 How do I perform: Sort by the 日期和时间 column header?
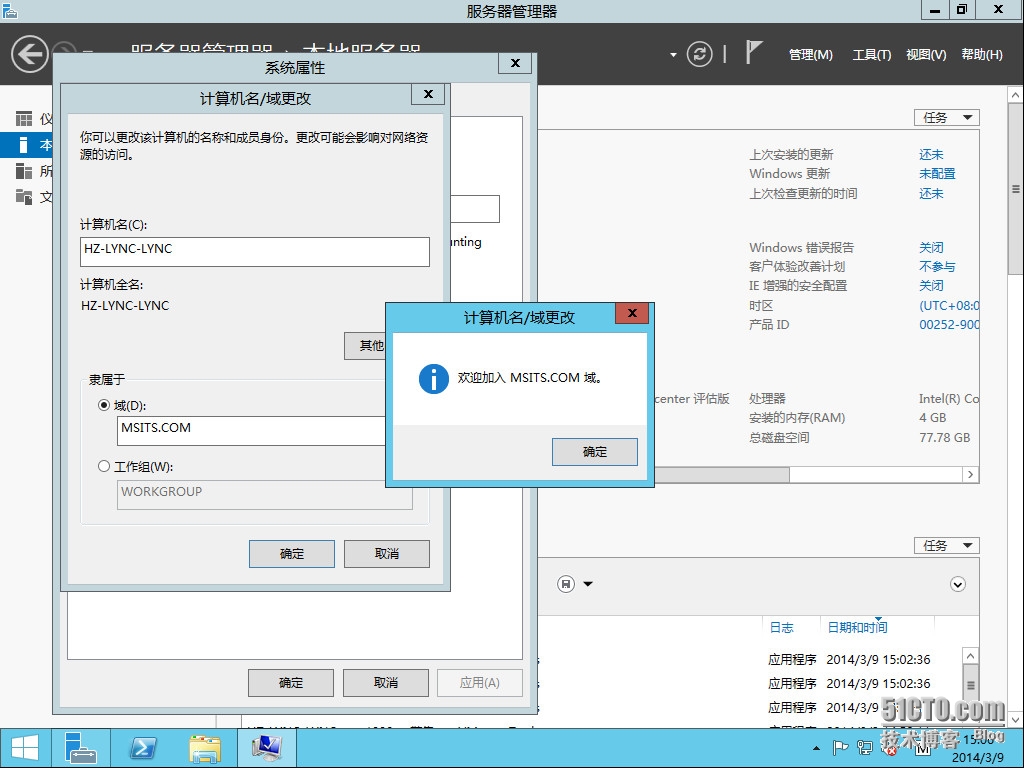(x=857, y=628)
